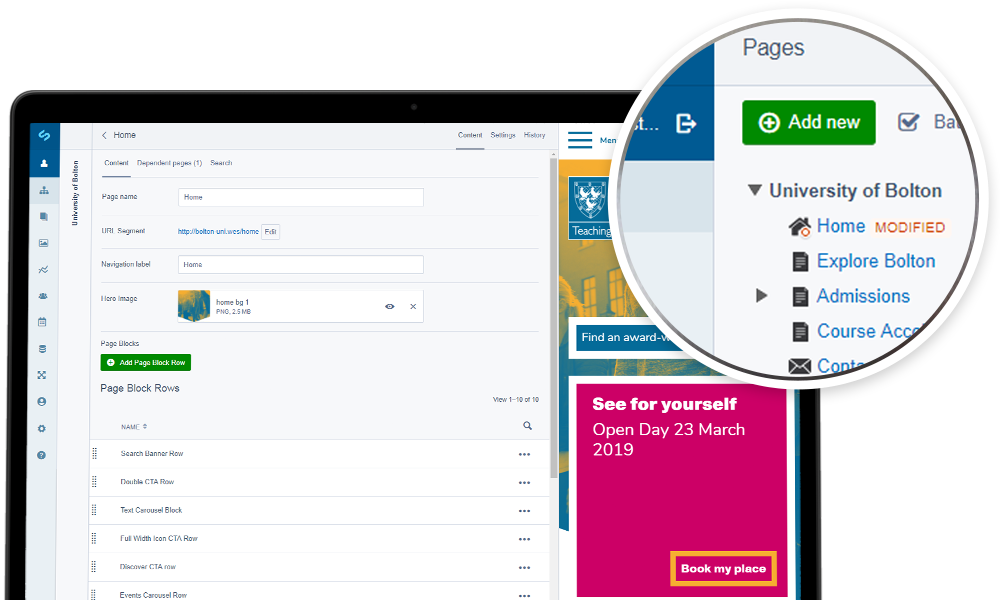The height and width of the screenshot is (600, 1000).
Task: Open the settings gear icon in sidebar
Action: tap(41, 428)
